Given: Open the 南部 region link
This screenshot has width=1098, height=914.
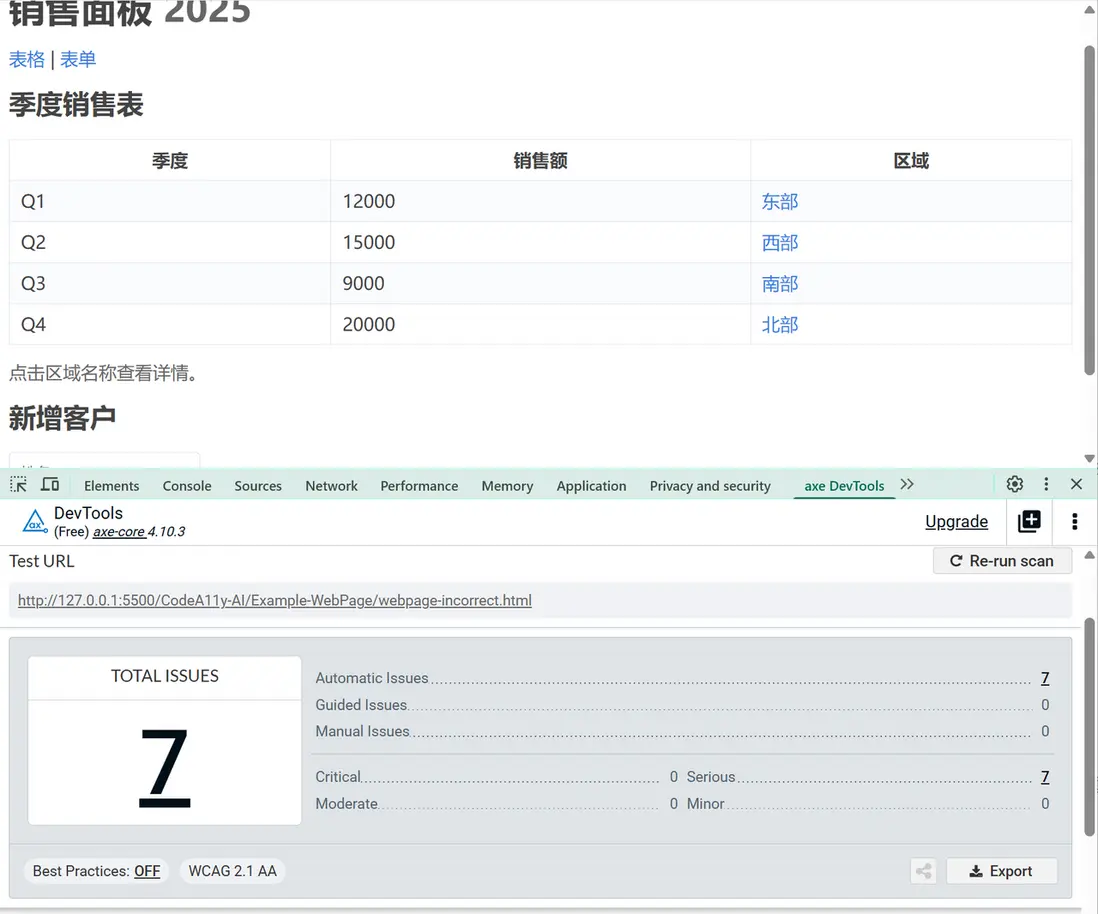Looking at the screenshot, I should tap(780, 284).
